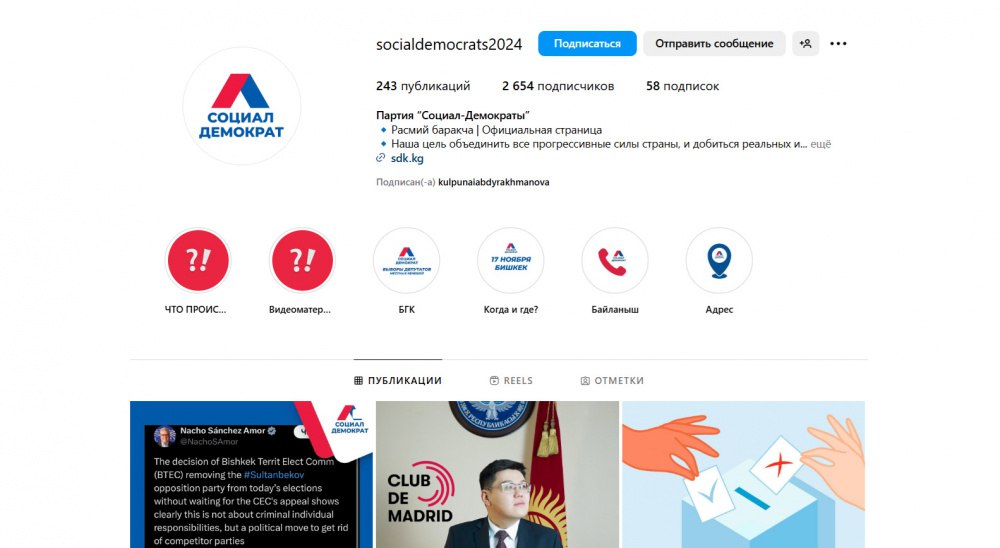Open the Когда и где? highlight
This screenshot has width=1000, height=548.
pos(510,260)
